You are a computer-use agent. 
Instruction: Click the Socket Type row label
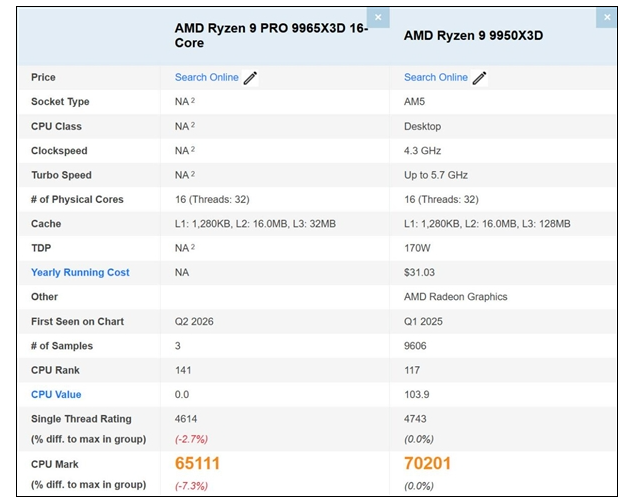click(x=60, y=102)
